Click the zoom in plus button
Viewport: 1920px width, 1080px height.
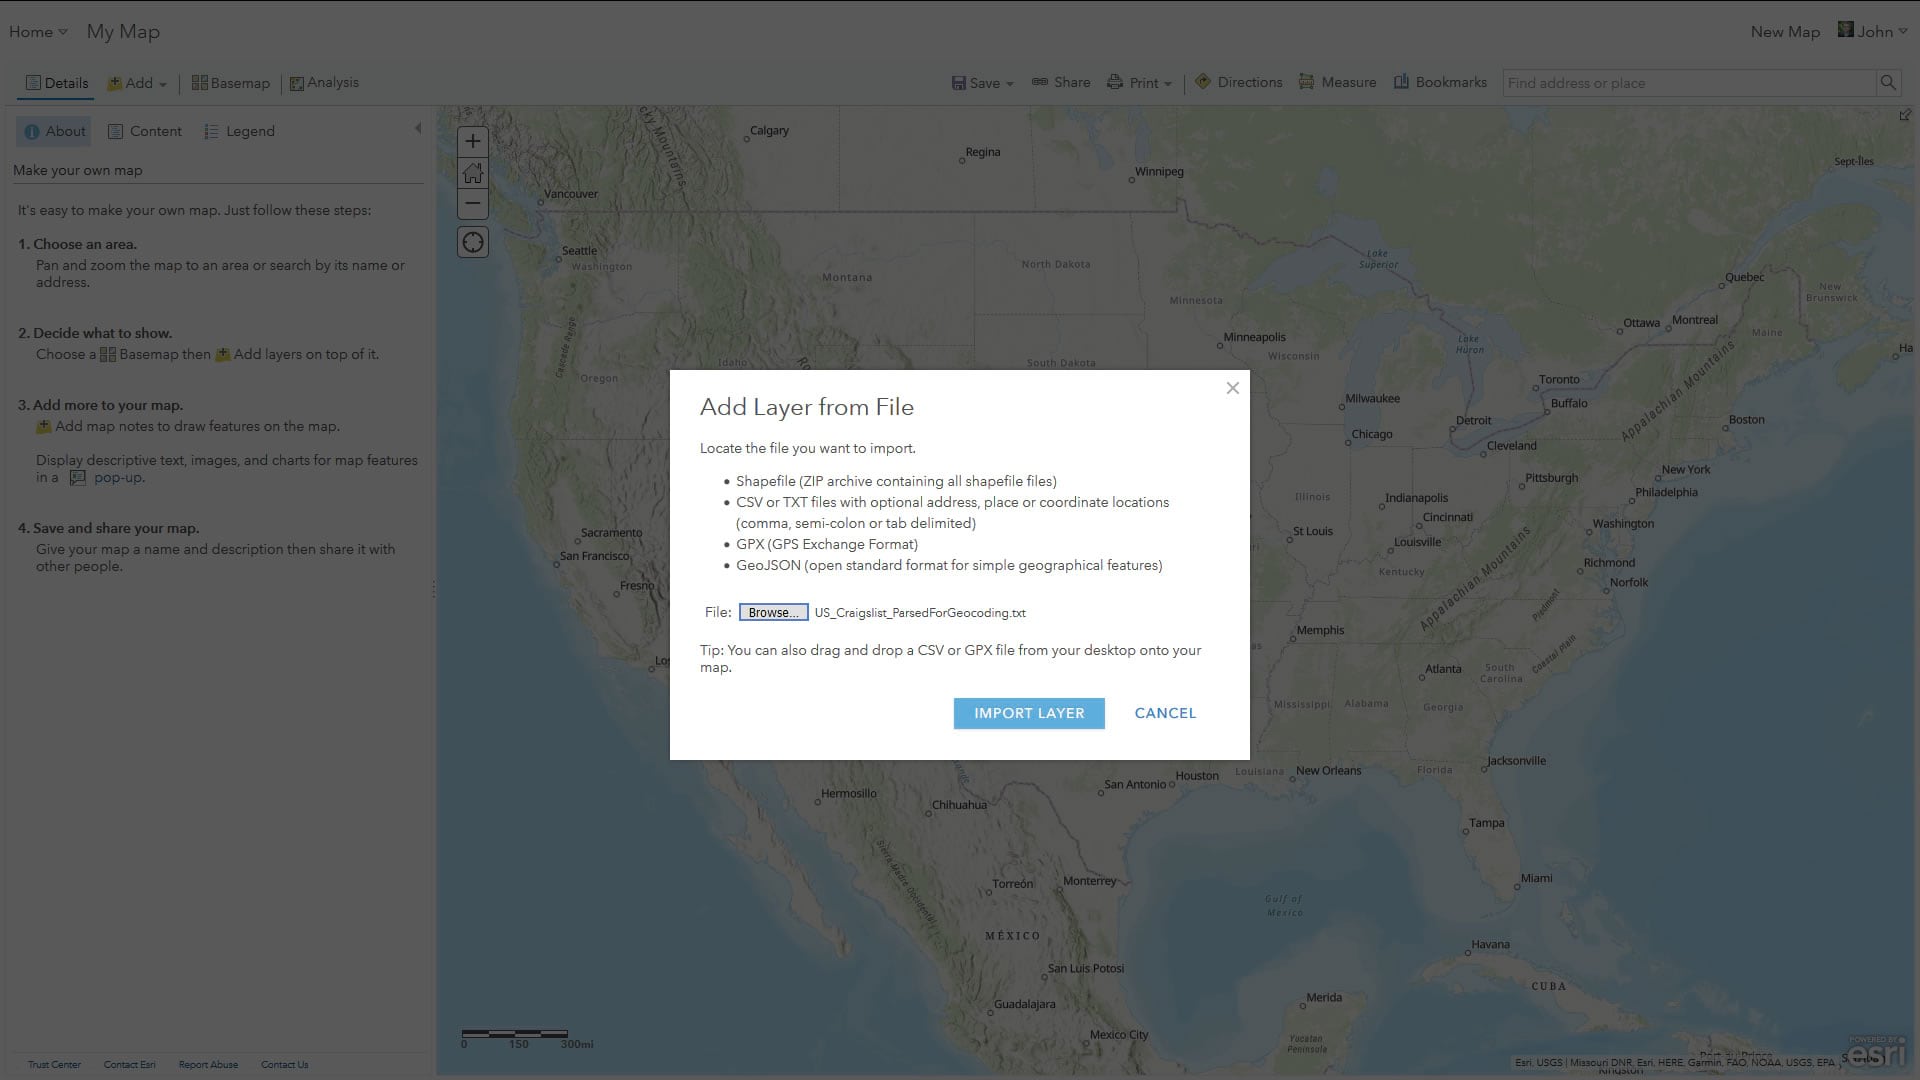click(473, 141)
